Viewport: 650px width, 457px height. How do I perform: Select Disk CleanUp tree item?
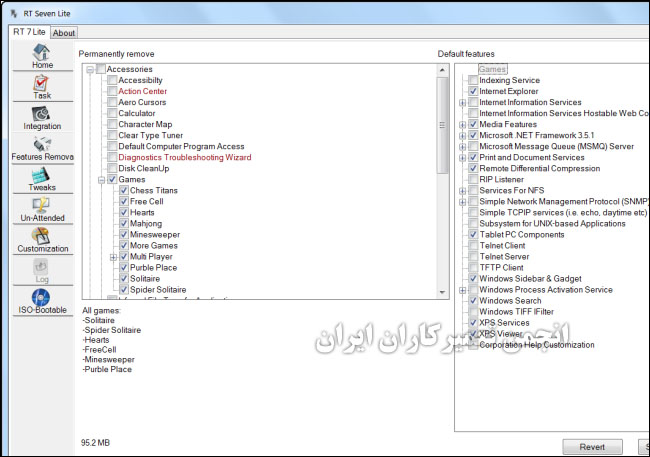(x=143, y=168)
